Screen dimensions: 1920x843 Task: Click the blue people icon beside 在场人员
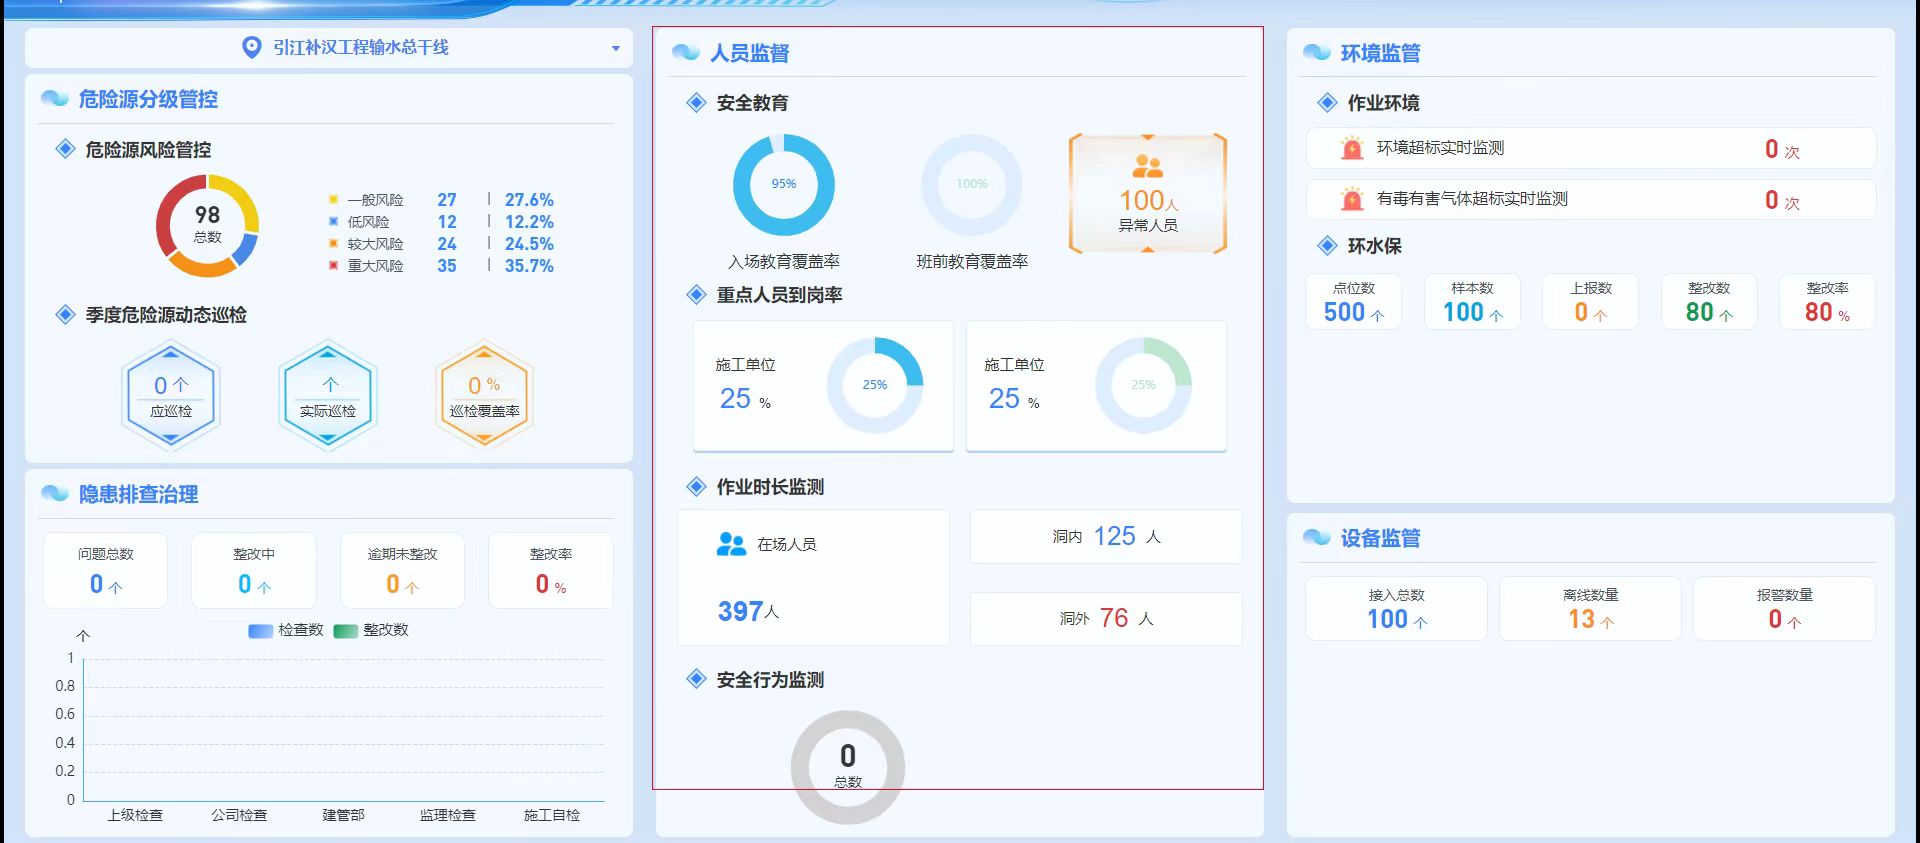732,544
